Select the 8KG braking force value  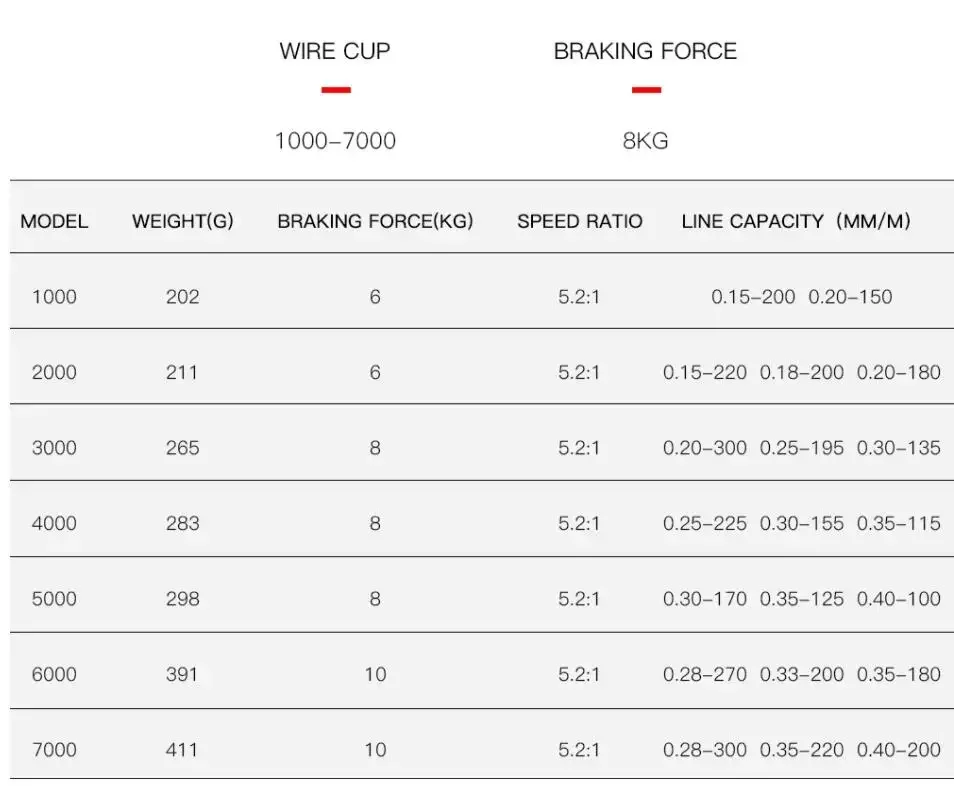point(645,141)
